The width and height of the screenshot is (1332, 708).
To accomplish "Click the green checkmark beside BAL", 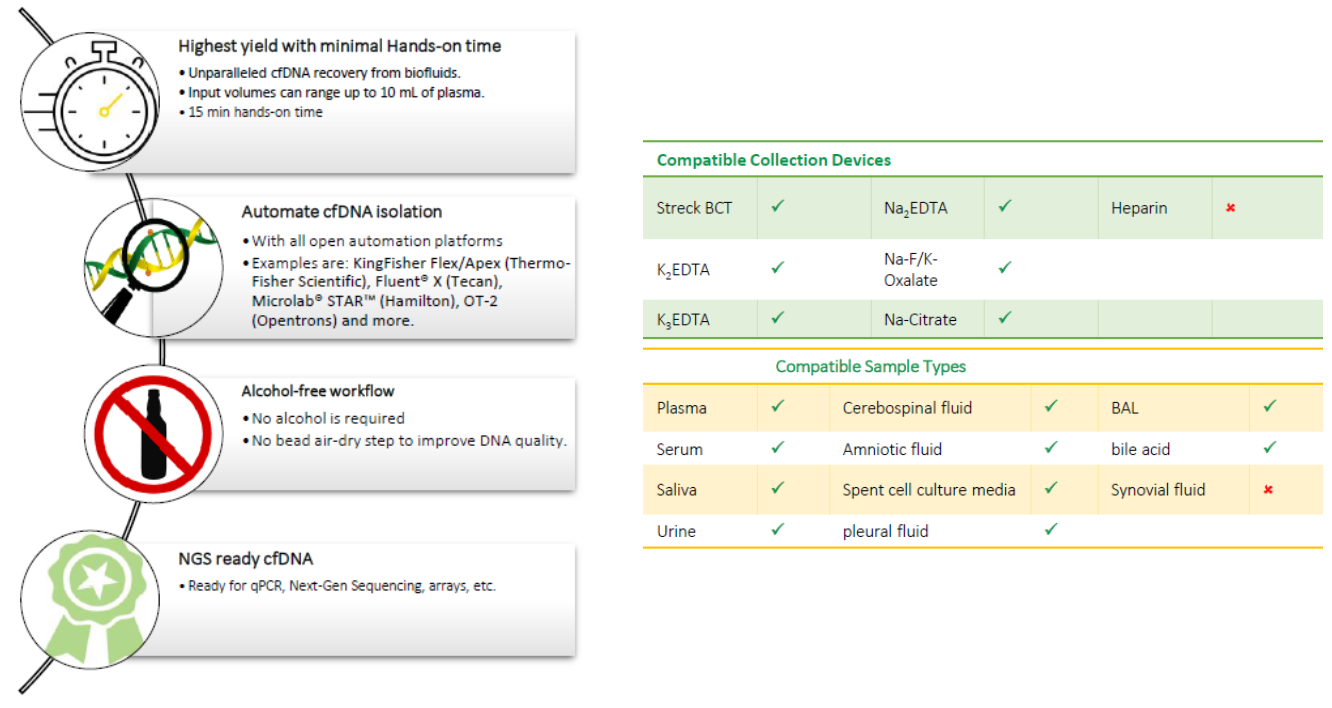I will [1269, 407].
